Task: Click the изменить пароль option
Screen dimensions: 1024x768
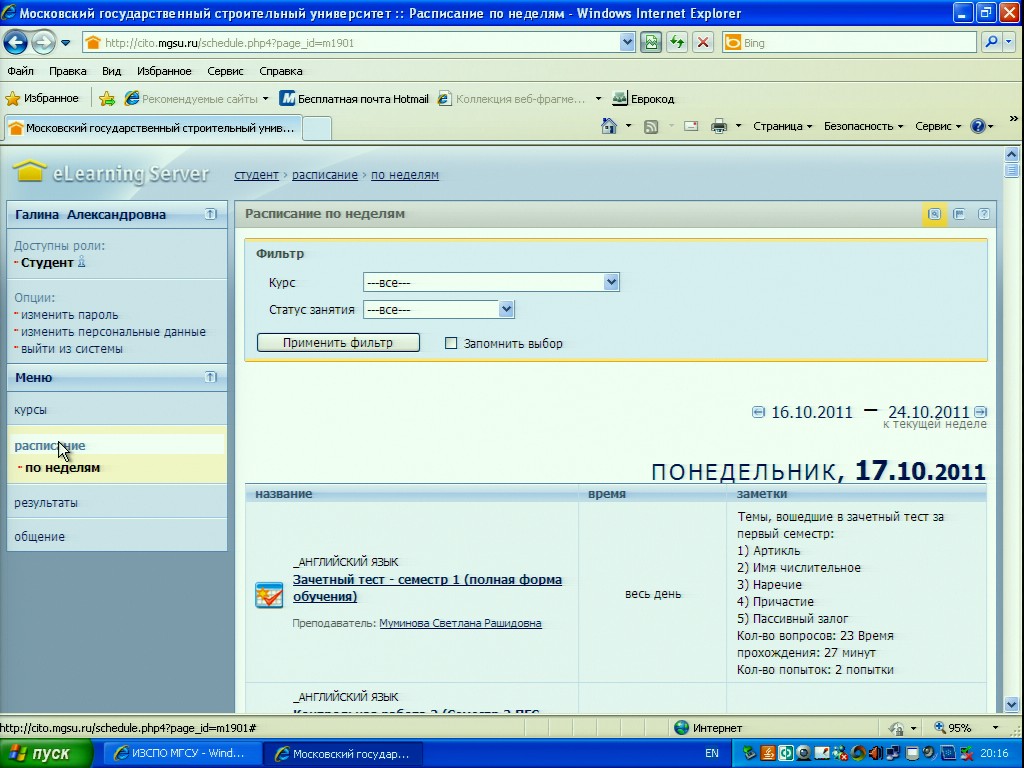Action: point(69,315)
